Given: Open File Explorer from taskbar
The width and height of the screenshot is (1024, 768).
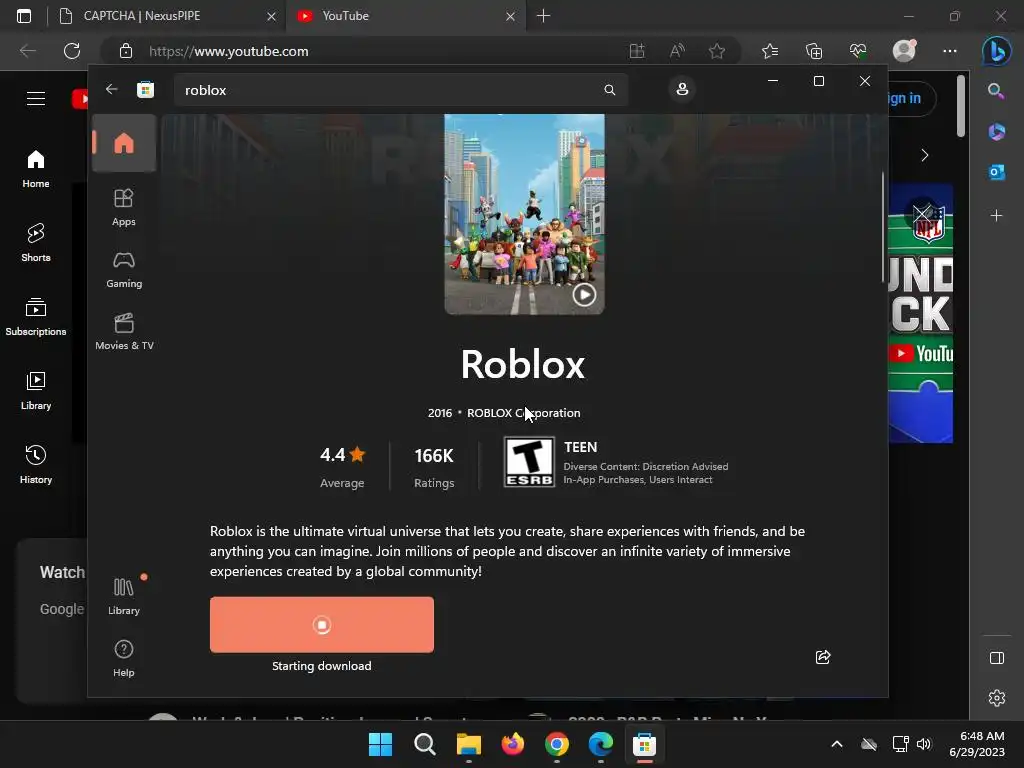Looking at the screenshot, I should pyautogui.click(x=468, y=744).
